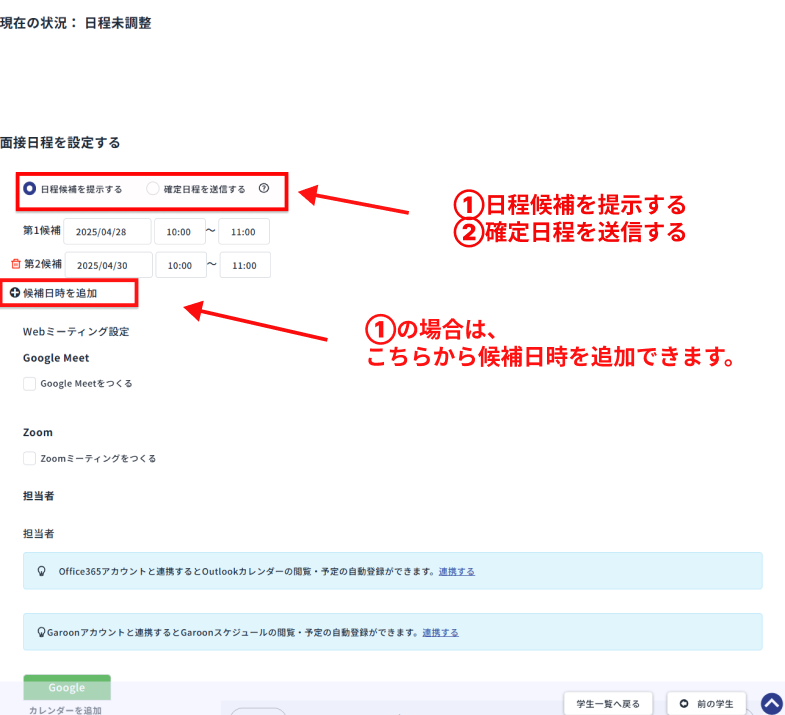Go back with 学生一覧へ戻る button

click(x=608, y=703)
